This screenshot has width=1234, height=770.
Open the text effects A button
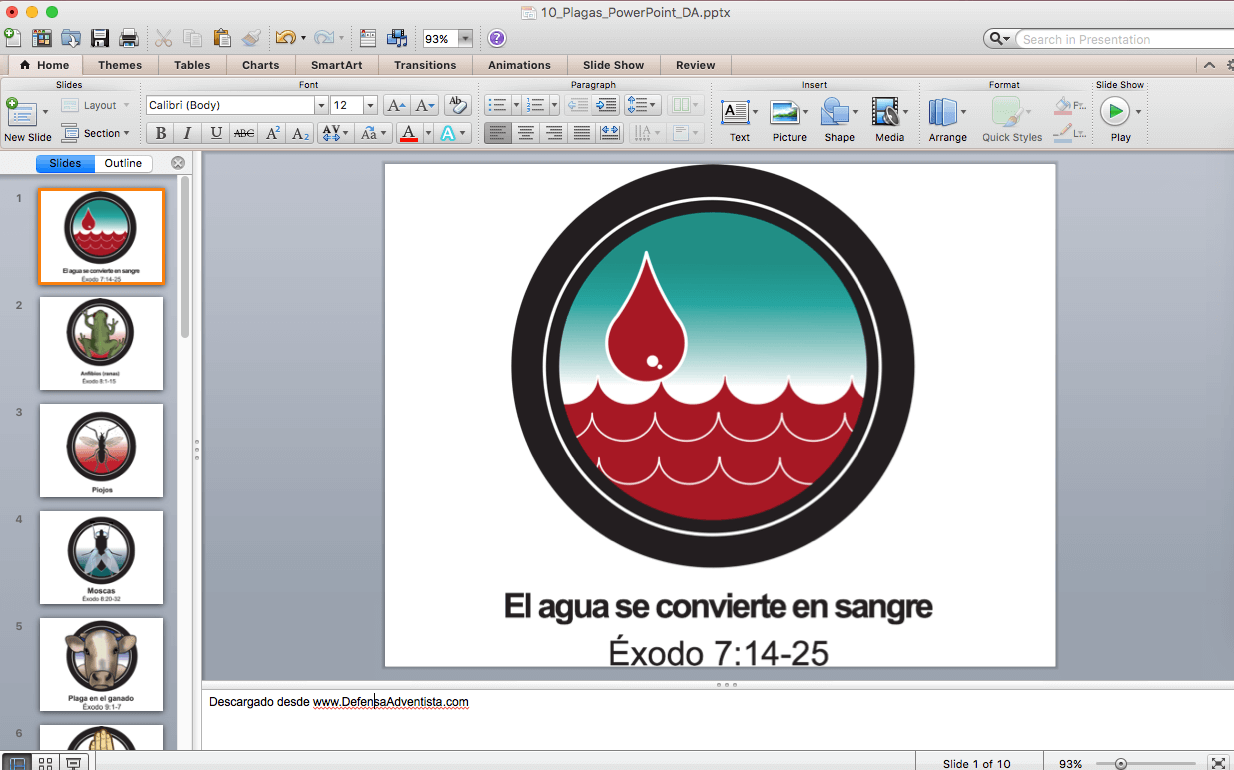point(449,133)
